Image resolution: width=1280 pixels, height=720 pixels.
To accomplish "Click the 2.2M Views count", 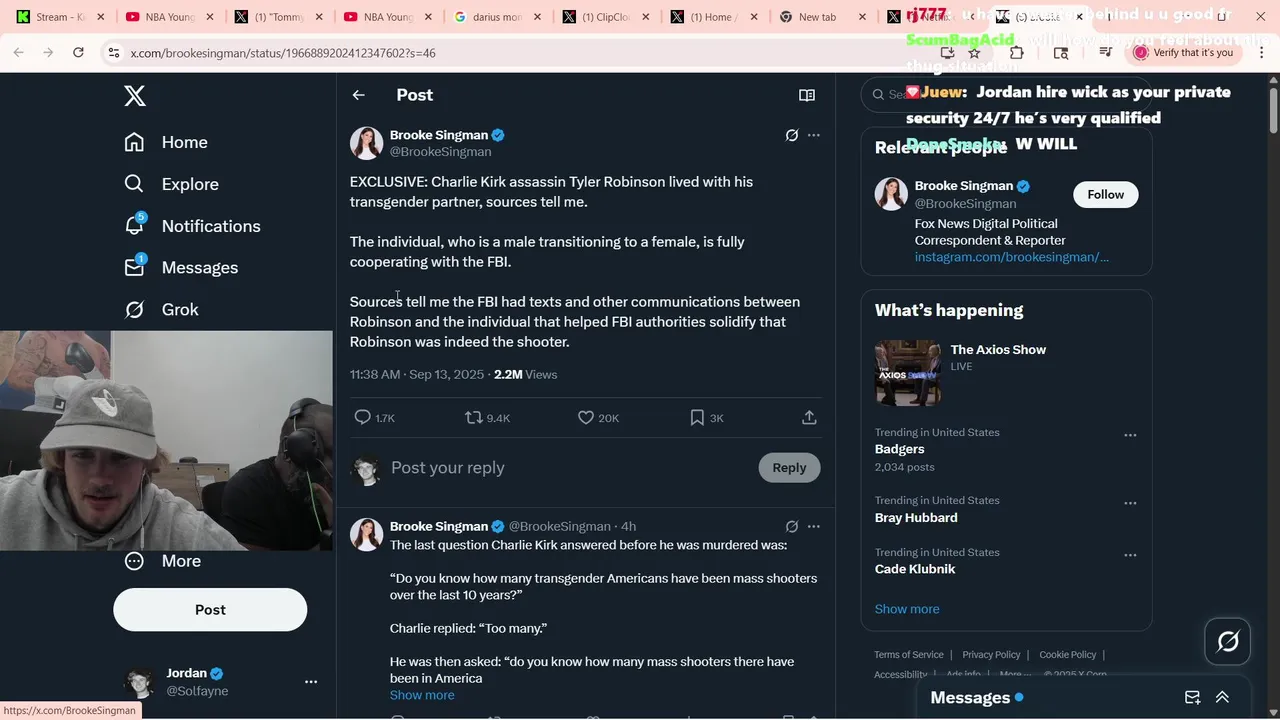I will tap(525, 374).
